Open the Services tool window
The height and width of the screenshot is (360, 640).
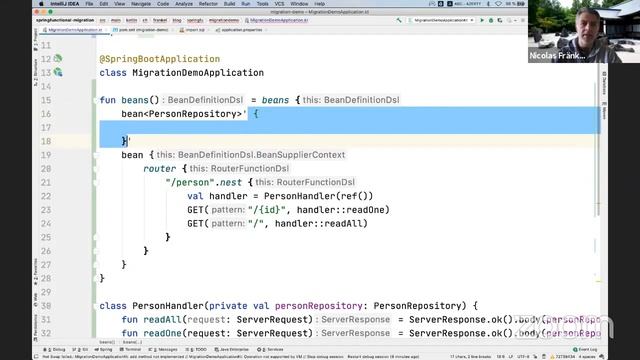tap(270, 350)
